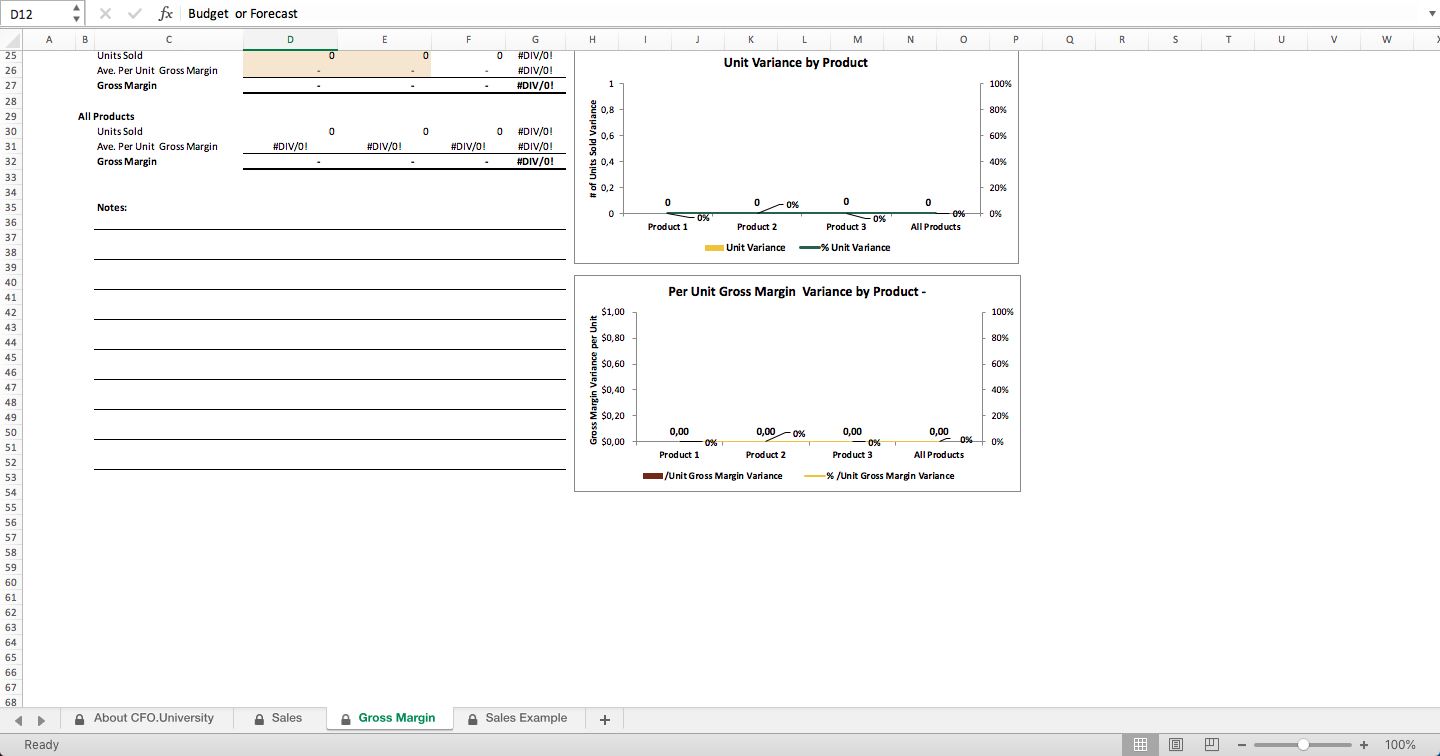Click the Name Box showing D12
The height and width of the screenshot is (756, 1440).
[37, 14]
